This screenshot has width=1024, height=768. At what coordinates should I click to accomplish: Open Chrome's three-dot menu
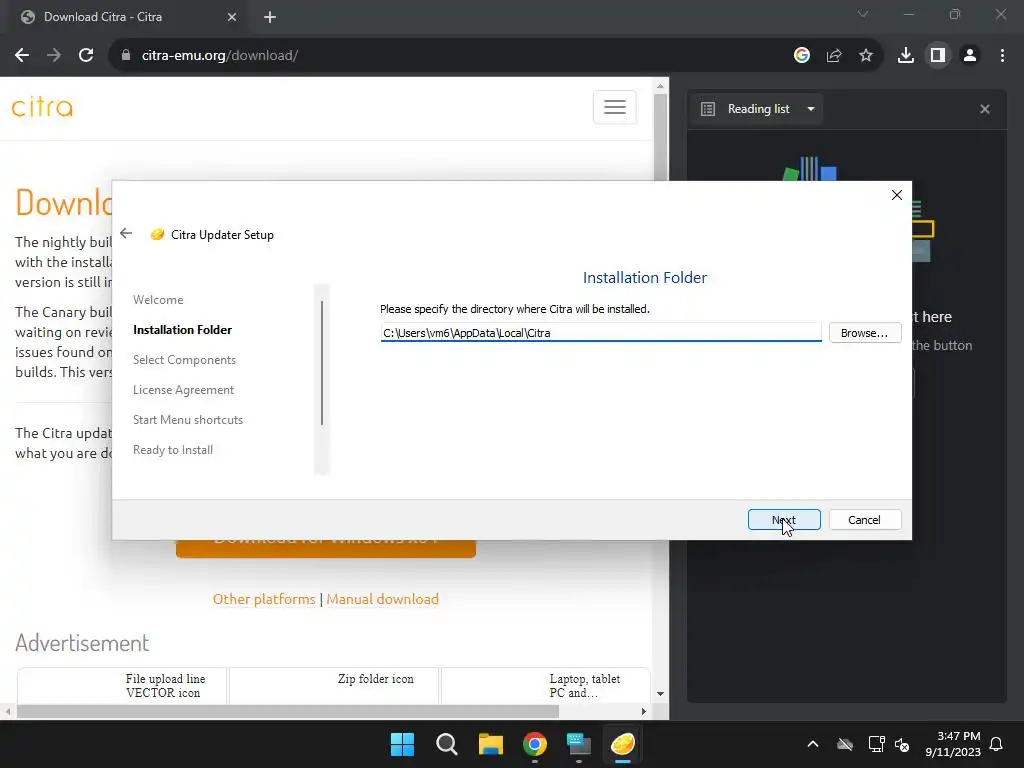(x=1002, y=56)
